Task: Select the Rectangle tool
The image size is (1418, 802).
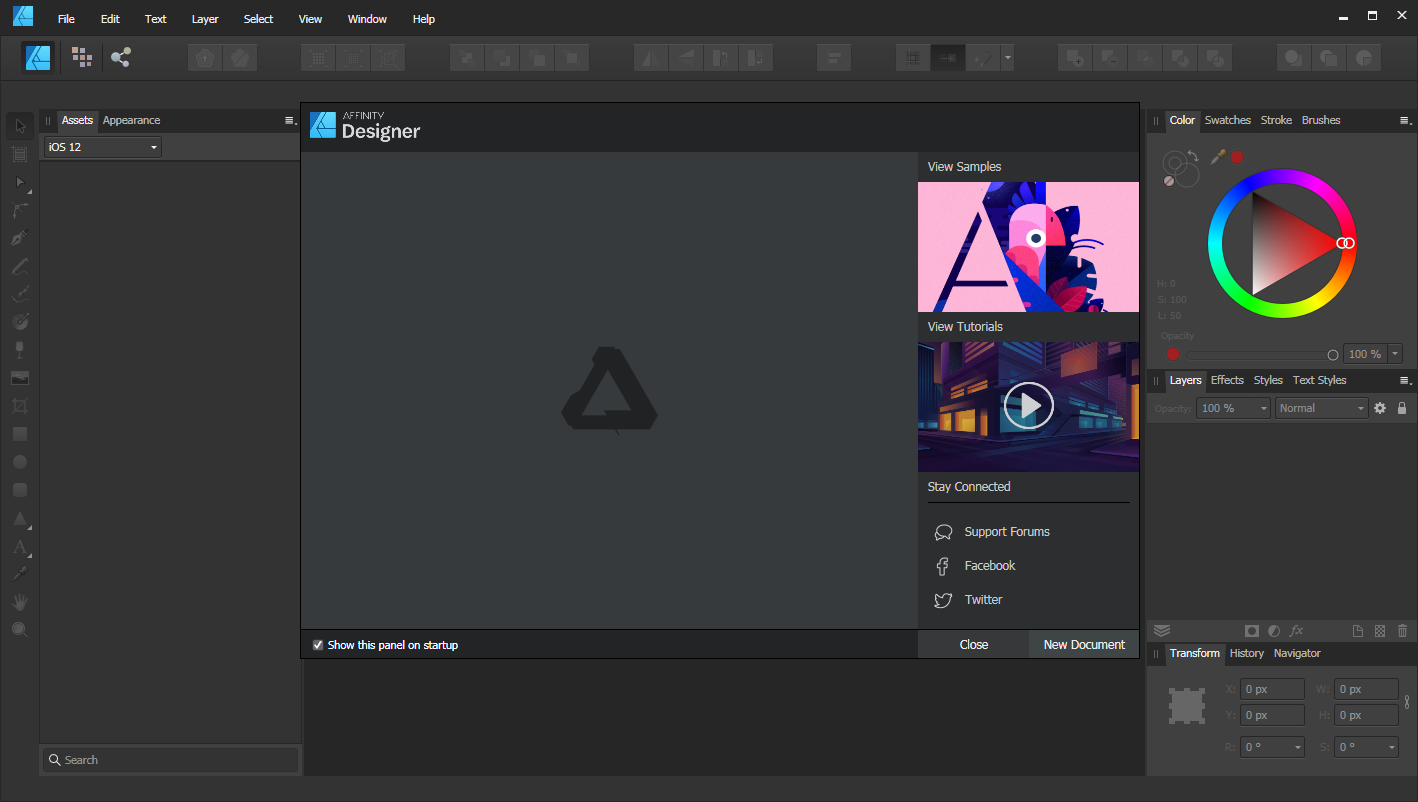Action: (20, 434)
